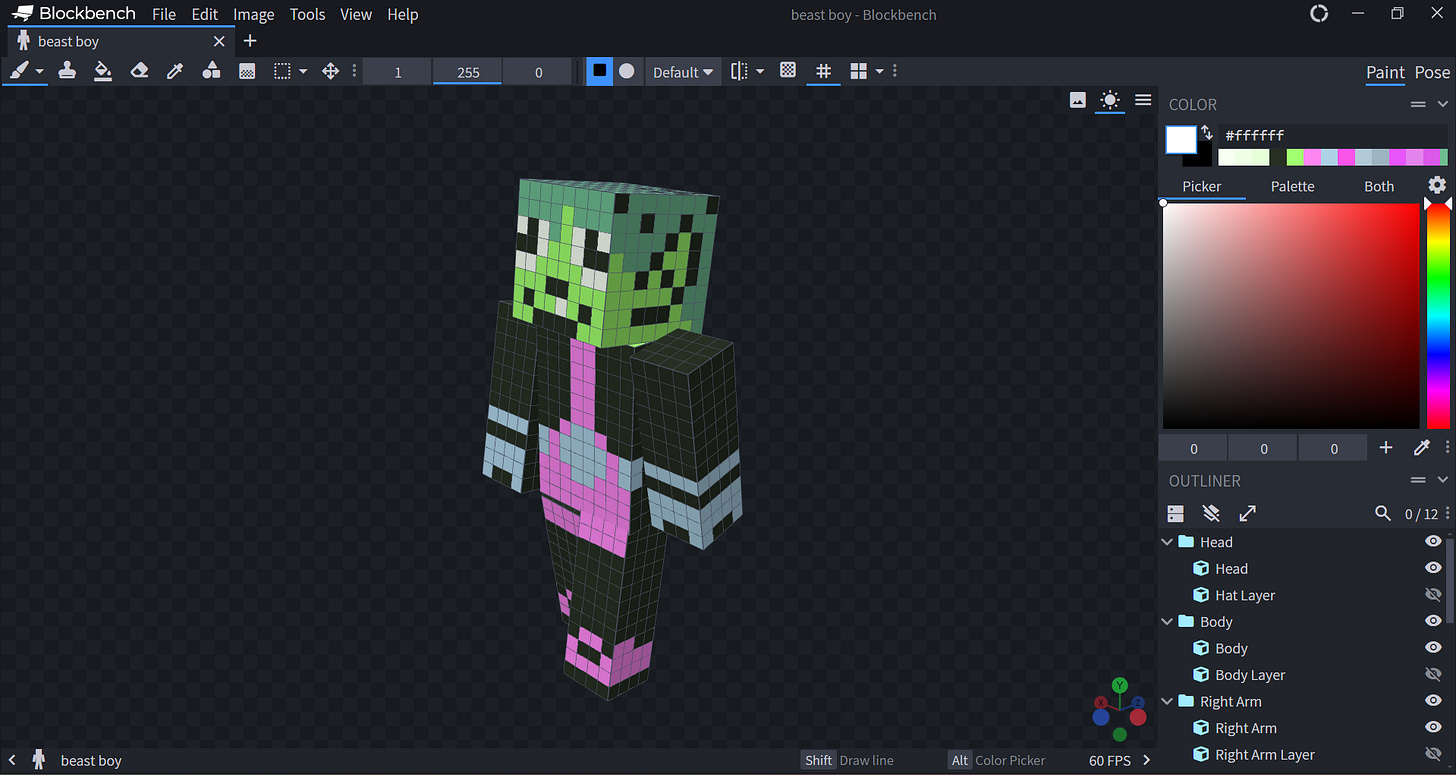This screenshot has width=1456, height=775.
Task: Click the main white color swatch
Action: (1181, 139)
